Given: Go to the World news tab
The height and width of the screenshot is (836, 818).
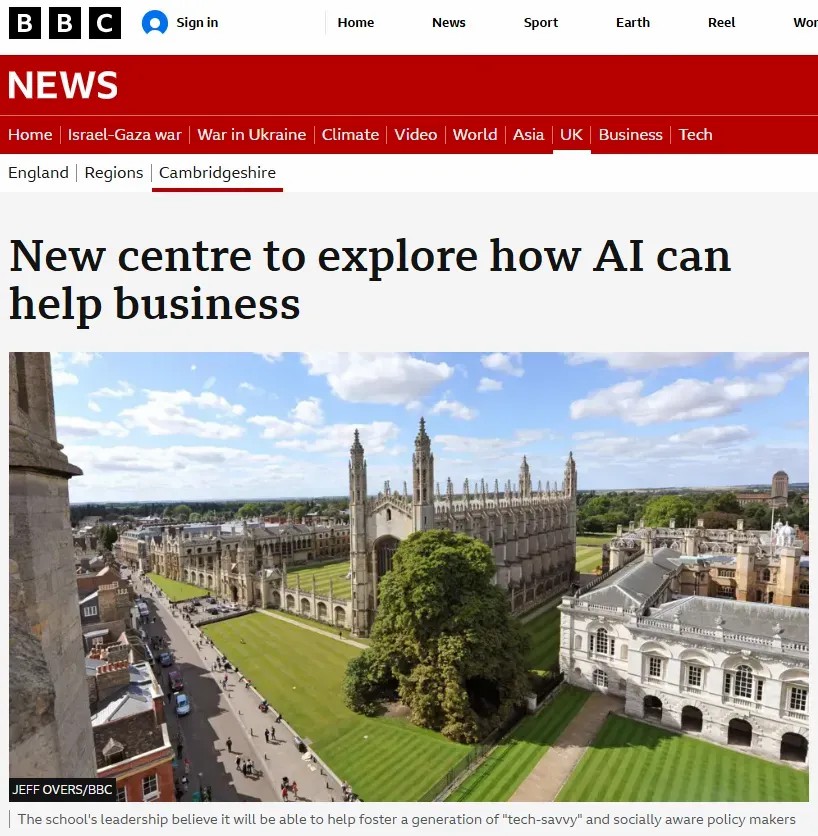Looking at the screenshot, I should point(475,134).
